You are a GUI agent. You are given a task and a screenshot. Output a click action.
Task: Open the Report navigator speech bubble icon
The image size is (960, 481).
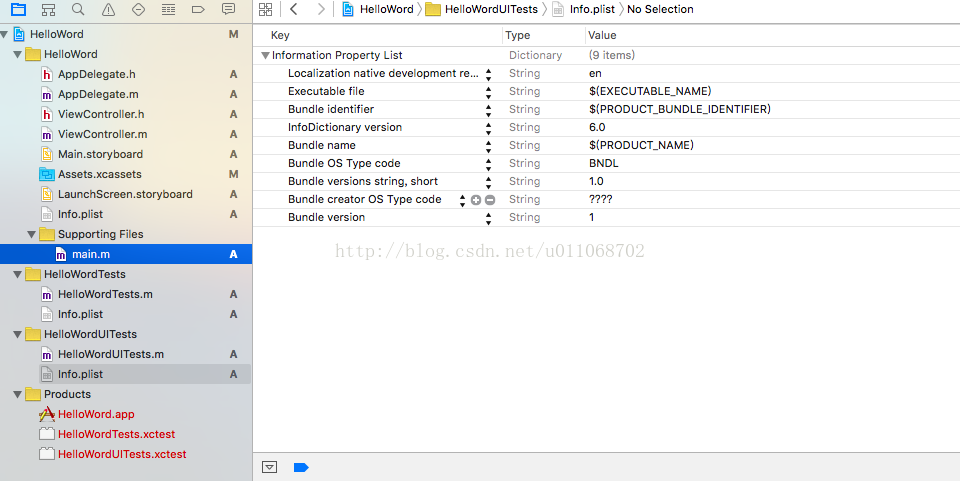(x=228, y=9)
